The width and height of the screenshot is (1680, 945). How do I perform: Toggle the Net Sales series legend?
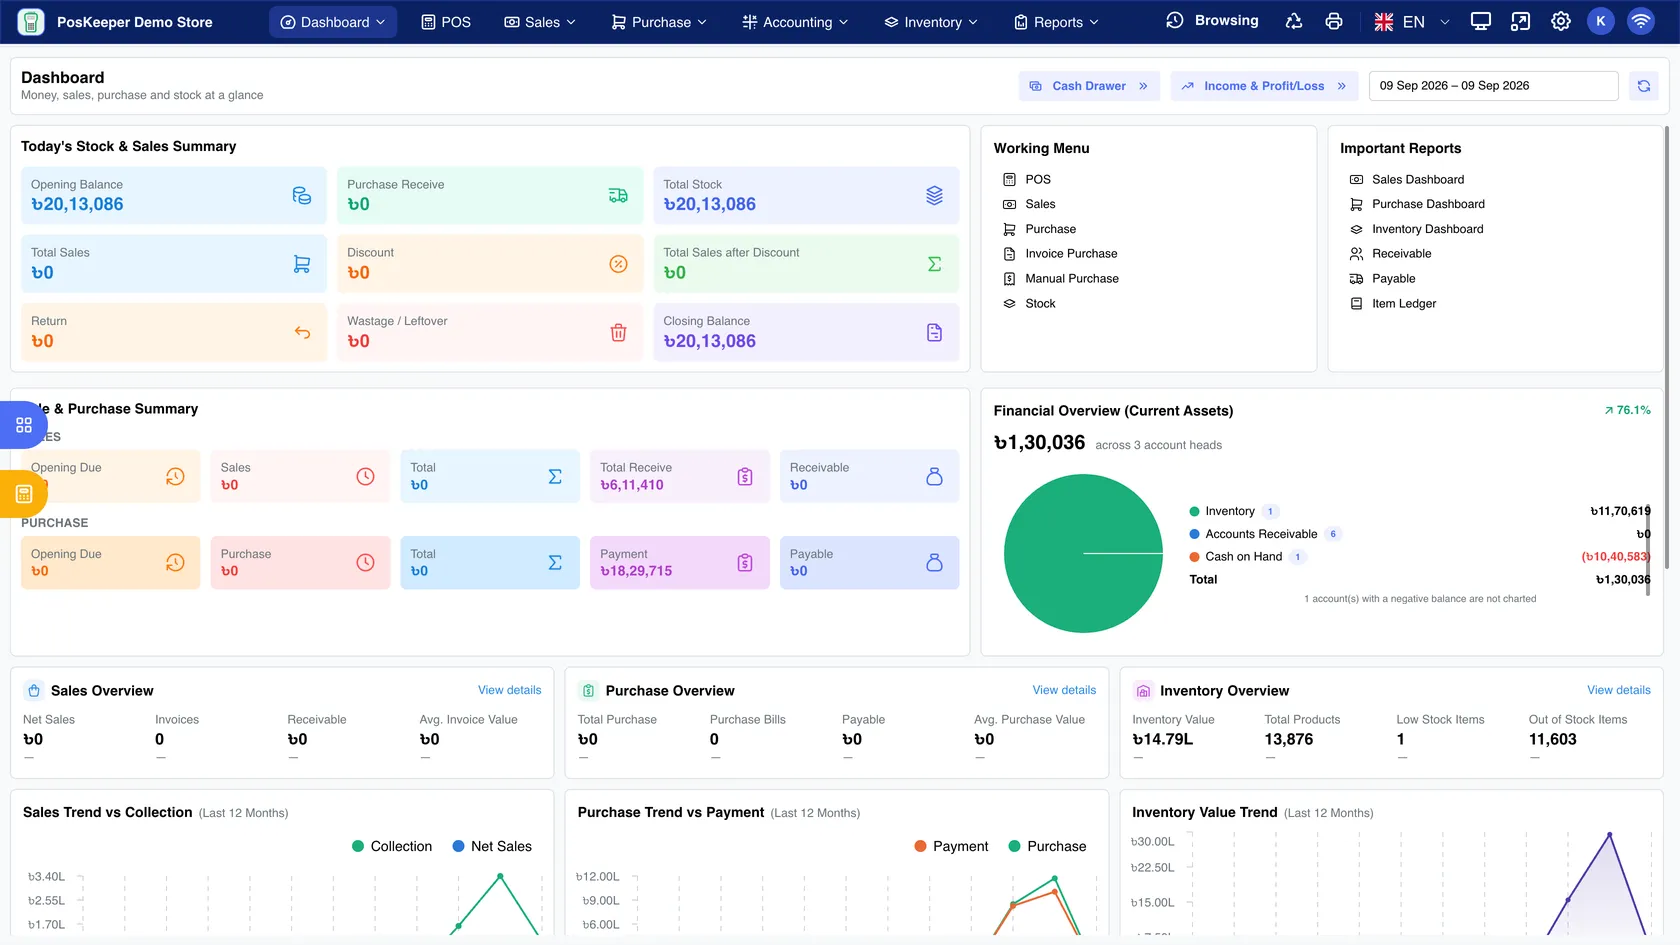[492, 846]
